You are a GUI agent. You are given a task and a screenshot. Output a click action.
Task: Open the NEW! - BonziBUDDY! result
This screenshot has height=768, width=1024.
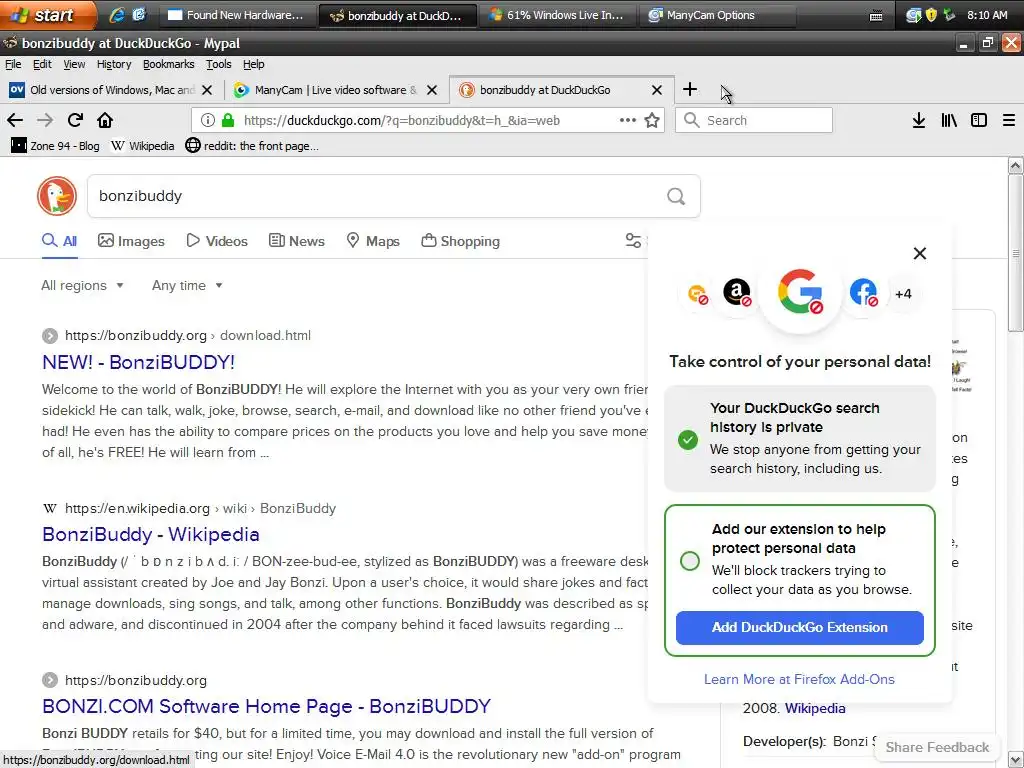coord(138,362)
